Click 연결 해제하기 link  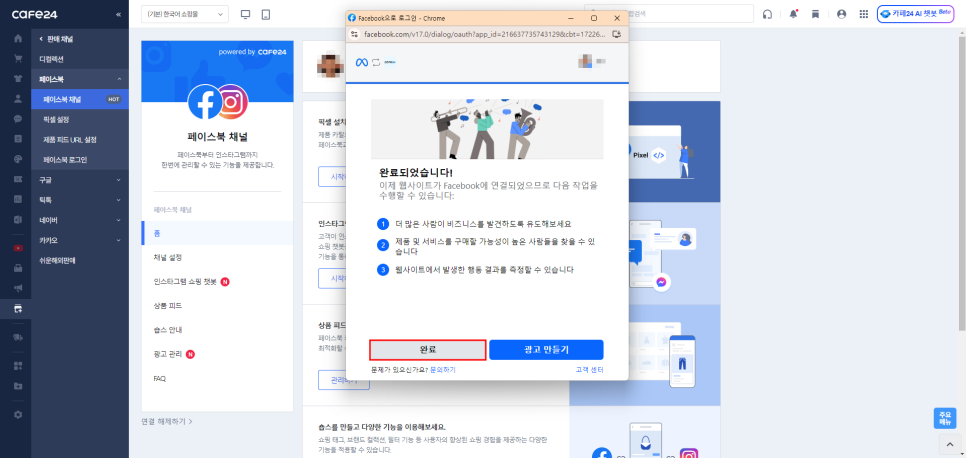[x=167, y=422]
